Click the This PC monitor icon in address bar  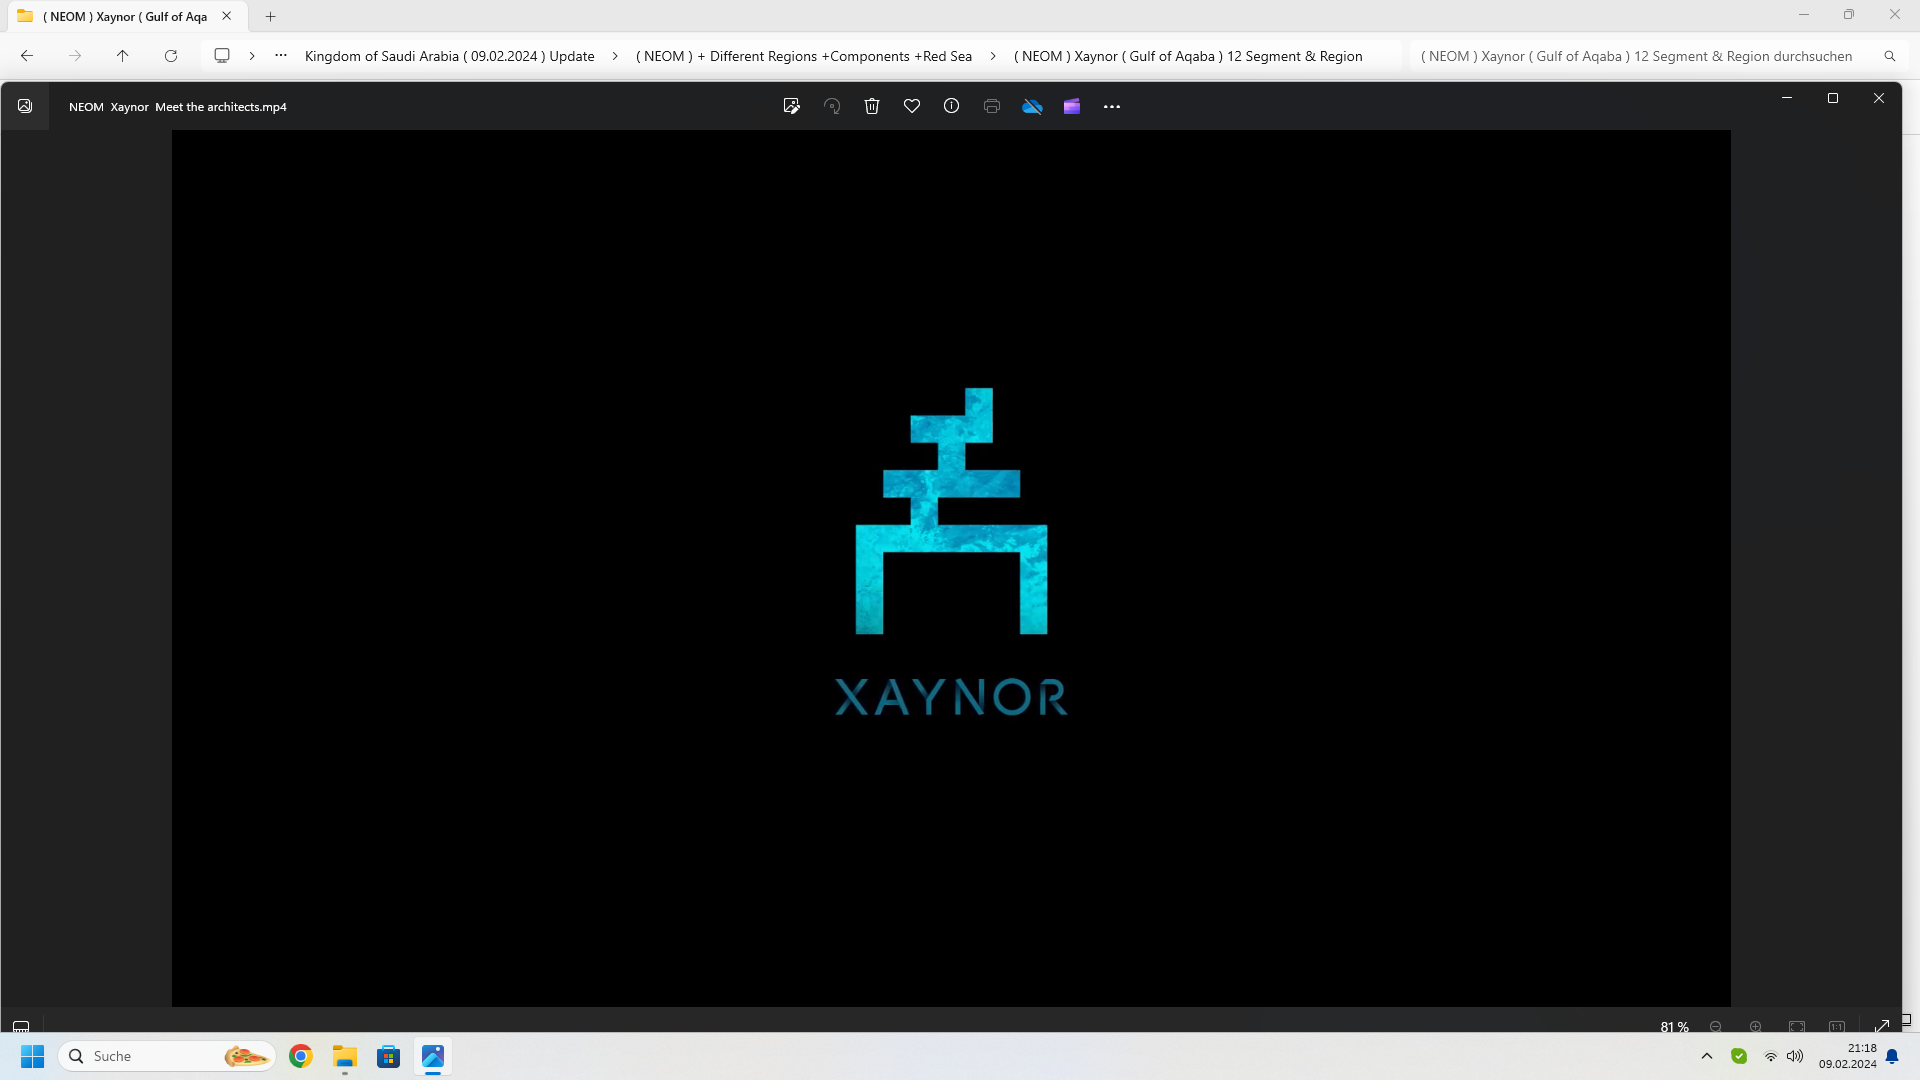222,56
